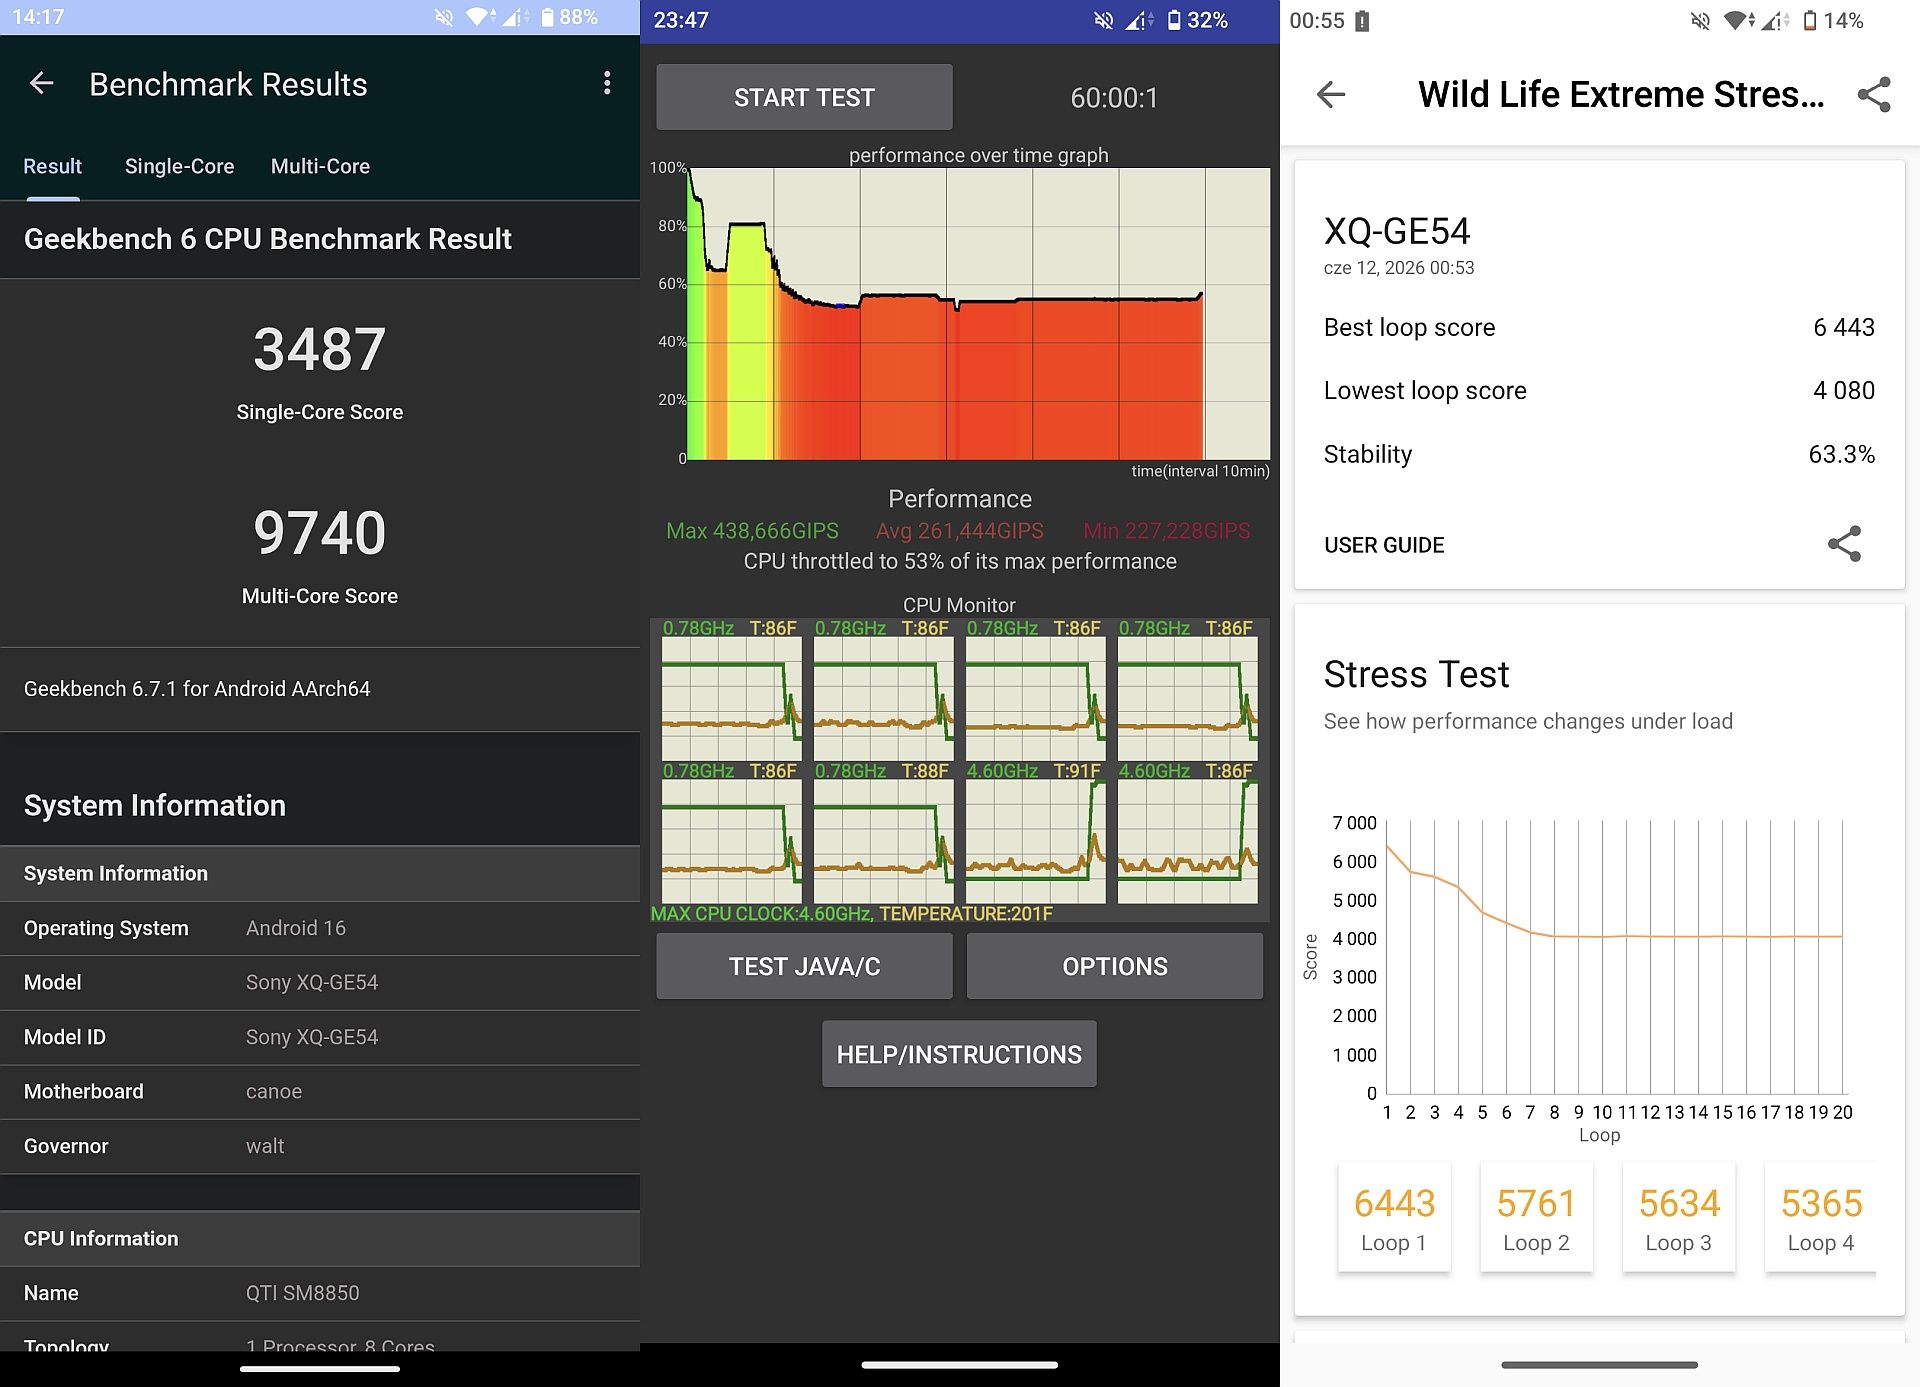This screenshot has width=1920, height=1387.
Task: Tap the share icon next to USER GUIDE
Action: click(x=1844, y=544)
